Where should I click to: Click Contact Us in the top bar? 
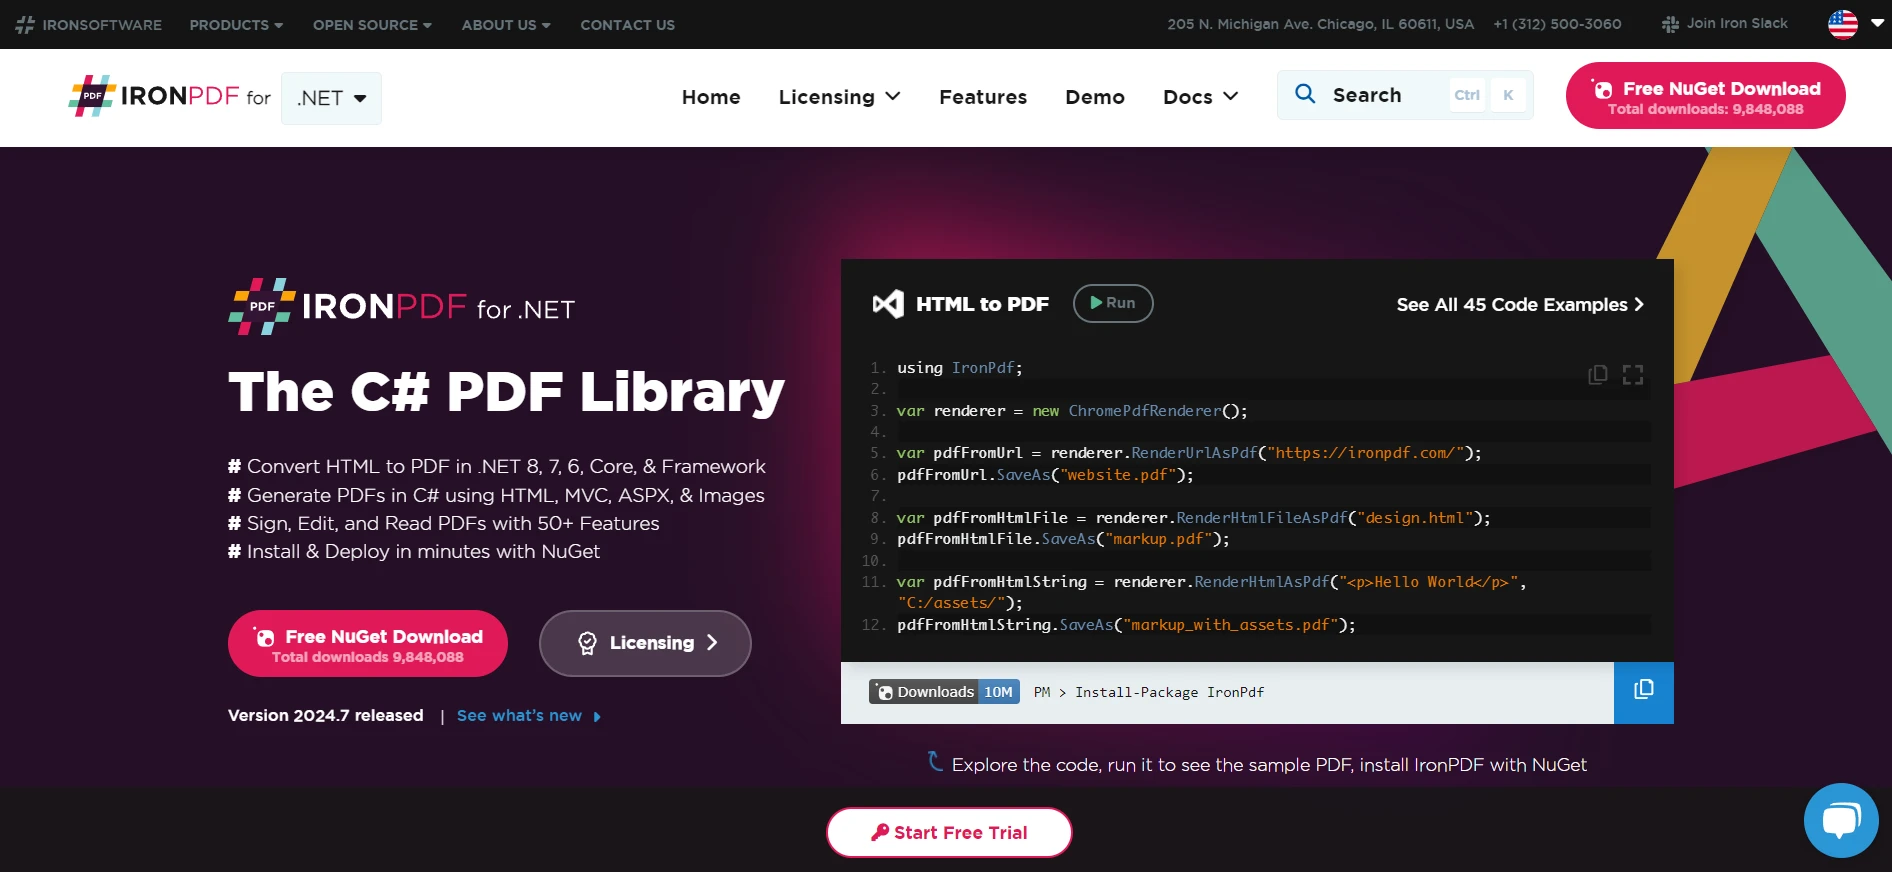(627, 25)
